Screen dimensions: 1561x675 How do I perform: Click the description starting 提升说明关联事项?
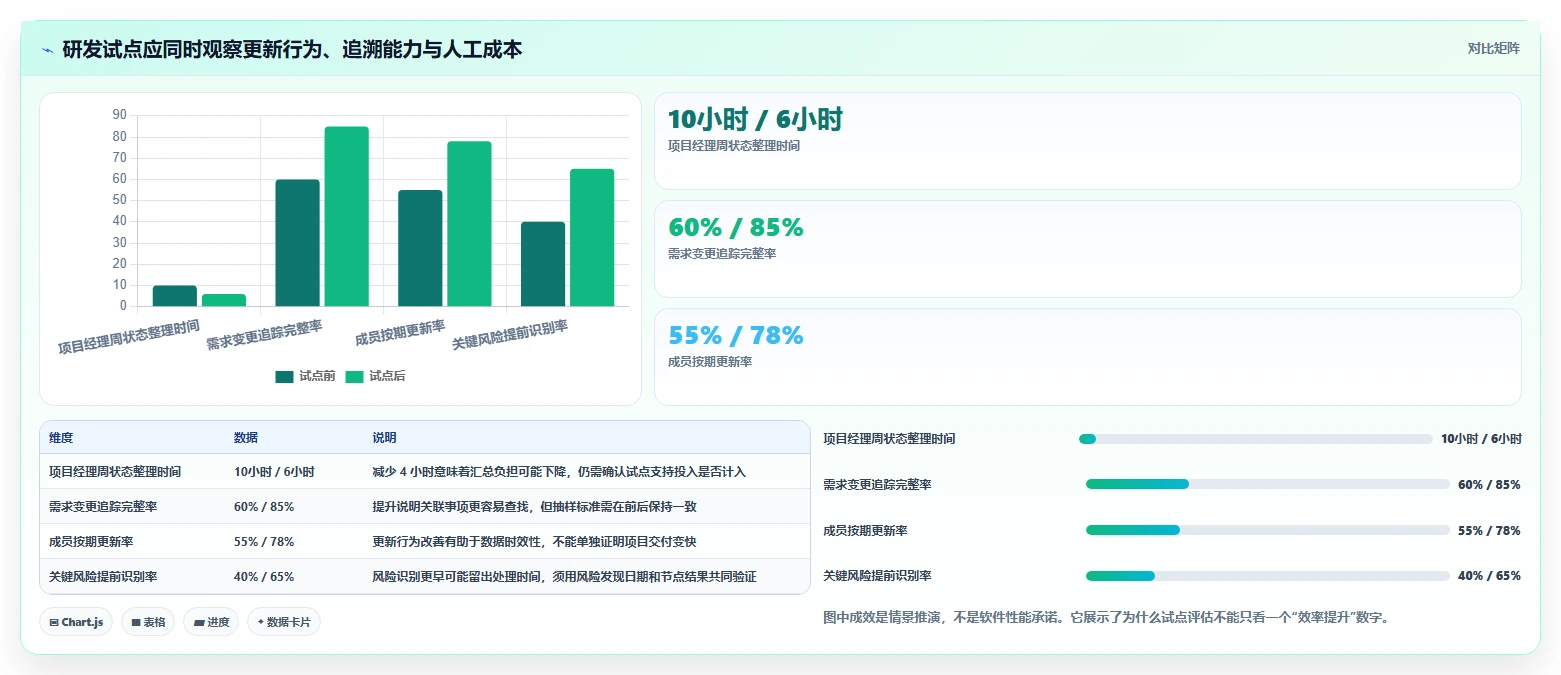(x=534, y=507)
